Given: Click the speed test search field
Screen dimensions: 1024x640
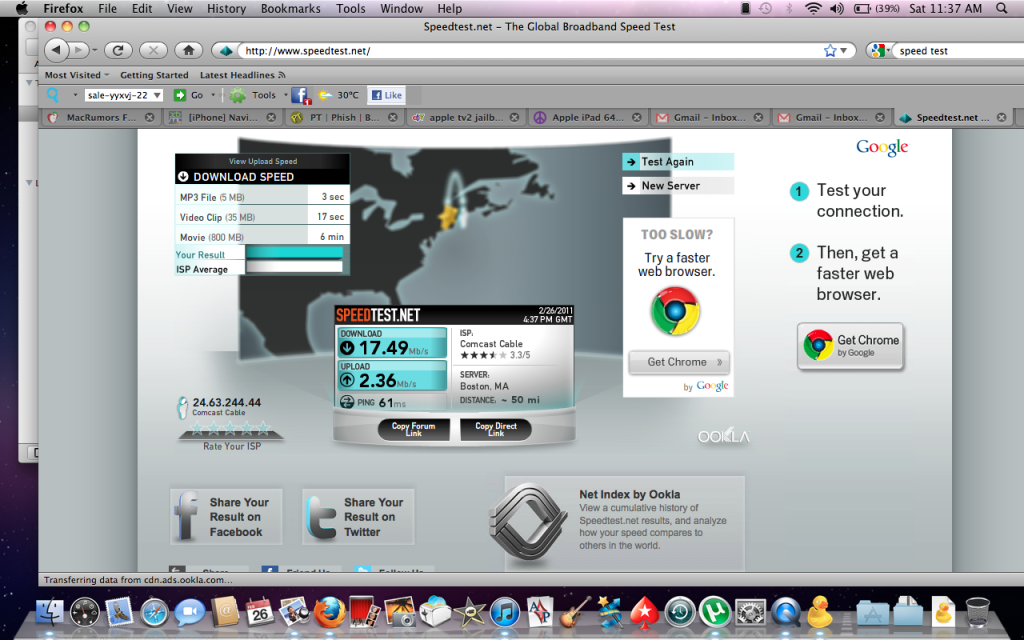Looking at the screenshot, I should pos(959,51).
